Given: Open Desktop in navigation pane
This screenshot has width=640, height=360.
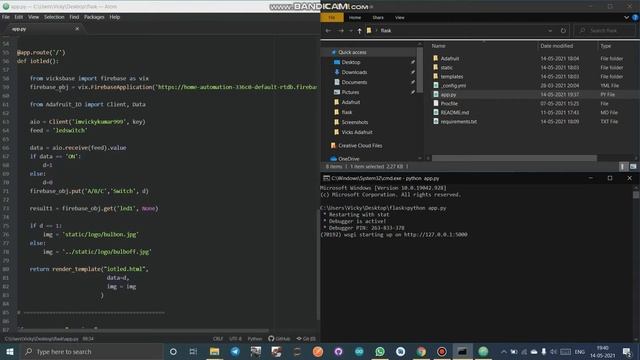Looking at the screenshot, I should [x=351, y=62].
